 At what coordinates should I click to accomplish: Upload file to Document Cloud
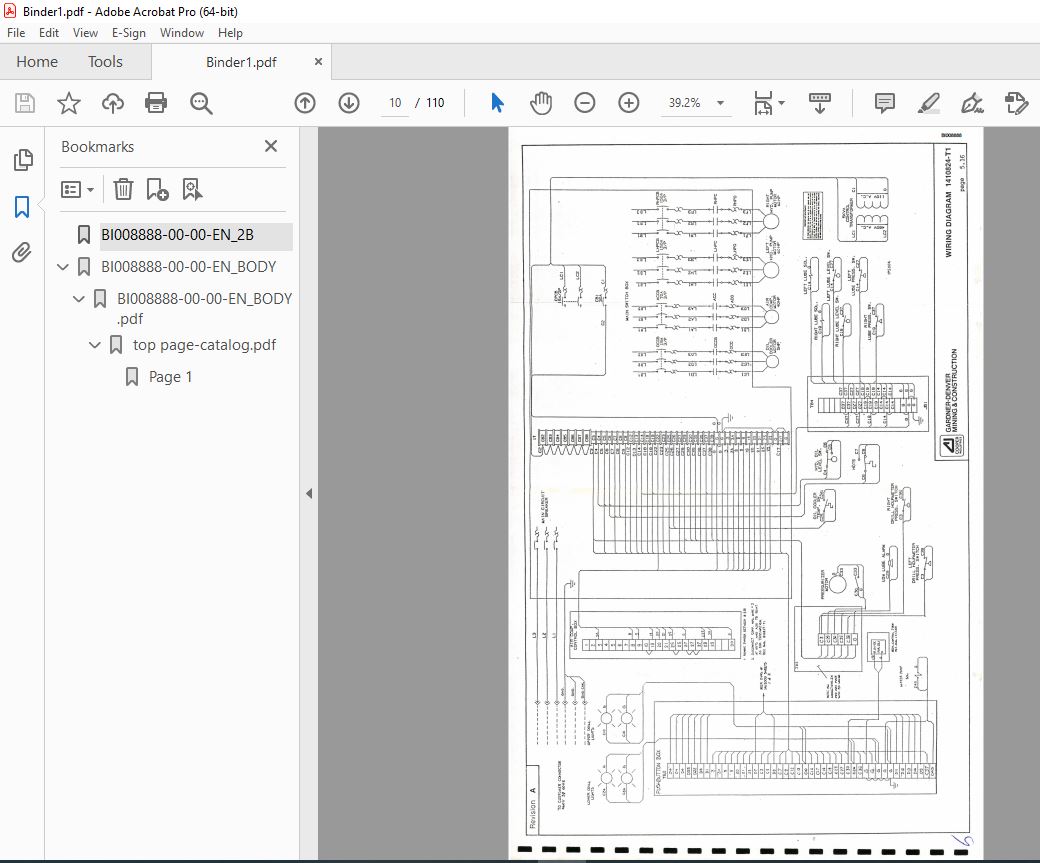[x=113, y=103]
